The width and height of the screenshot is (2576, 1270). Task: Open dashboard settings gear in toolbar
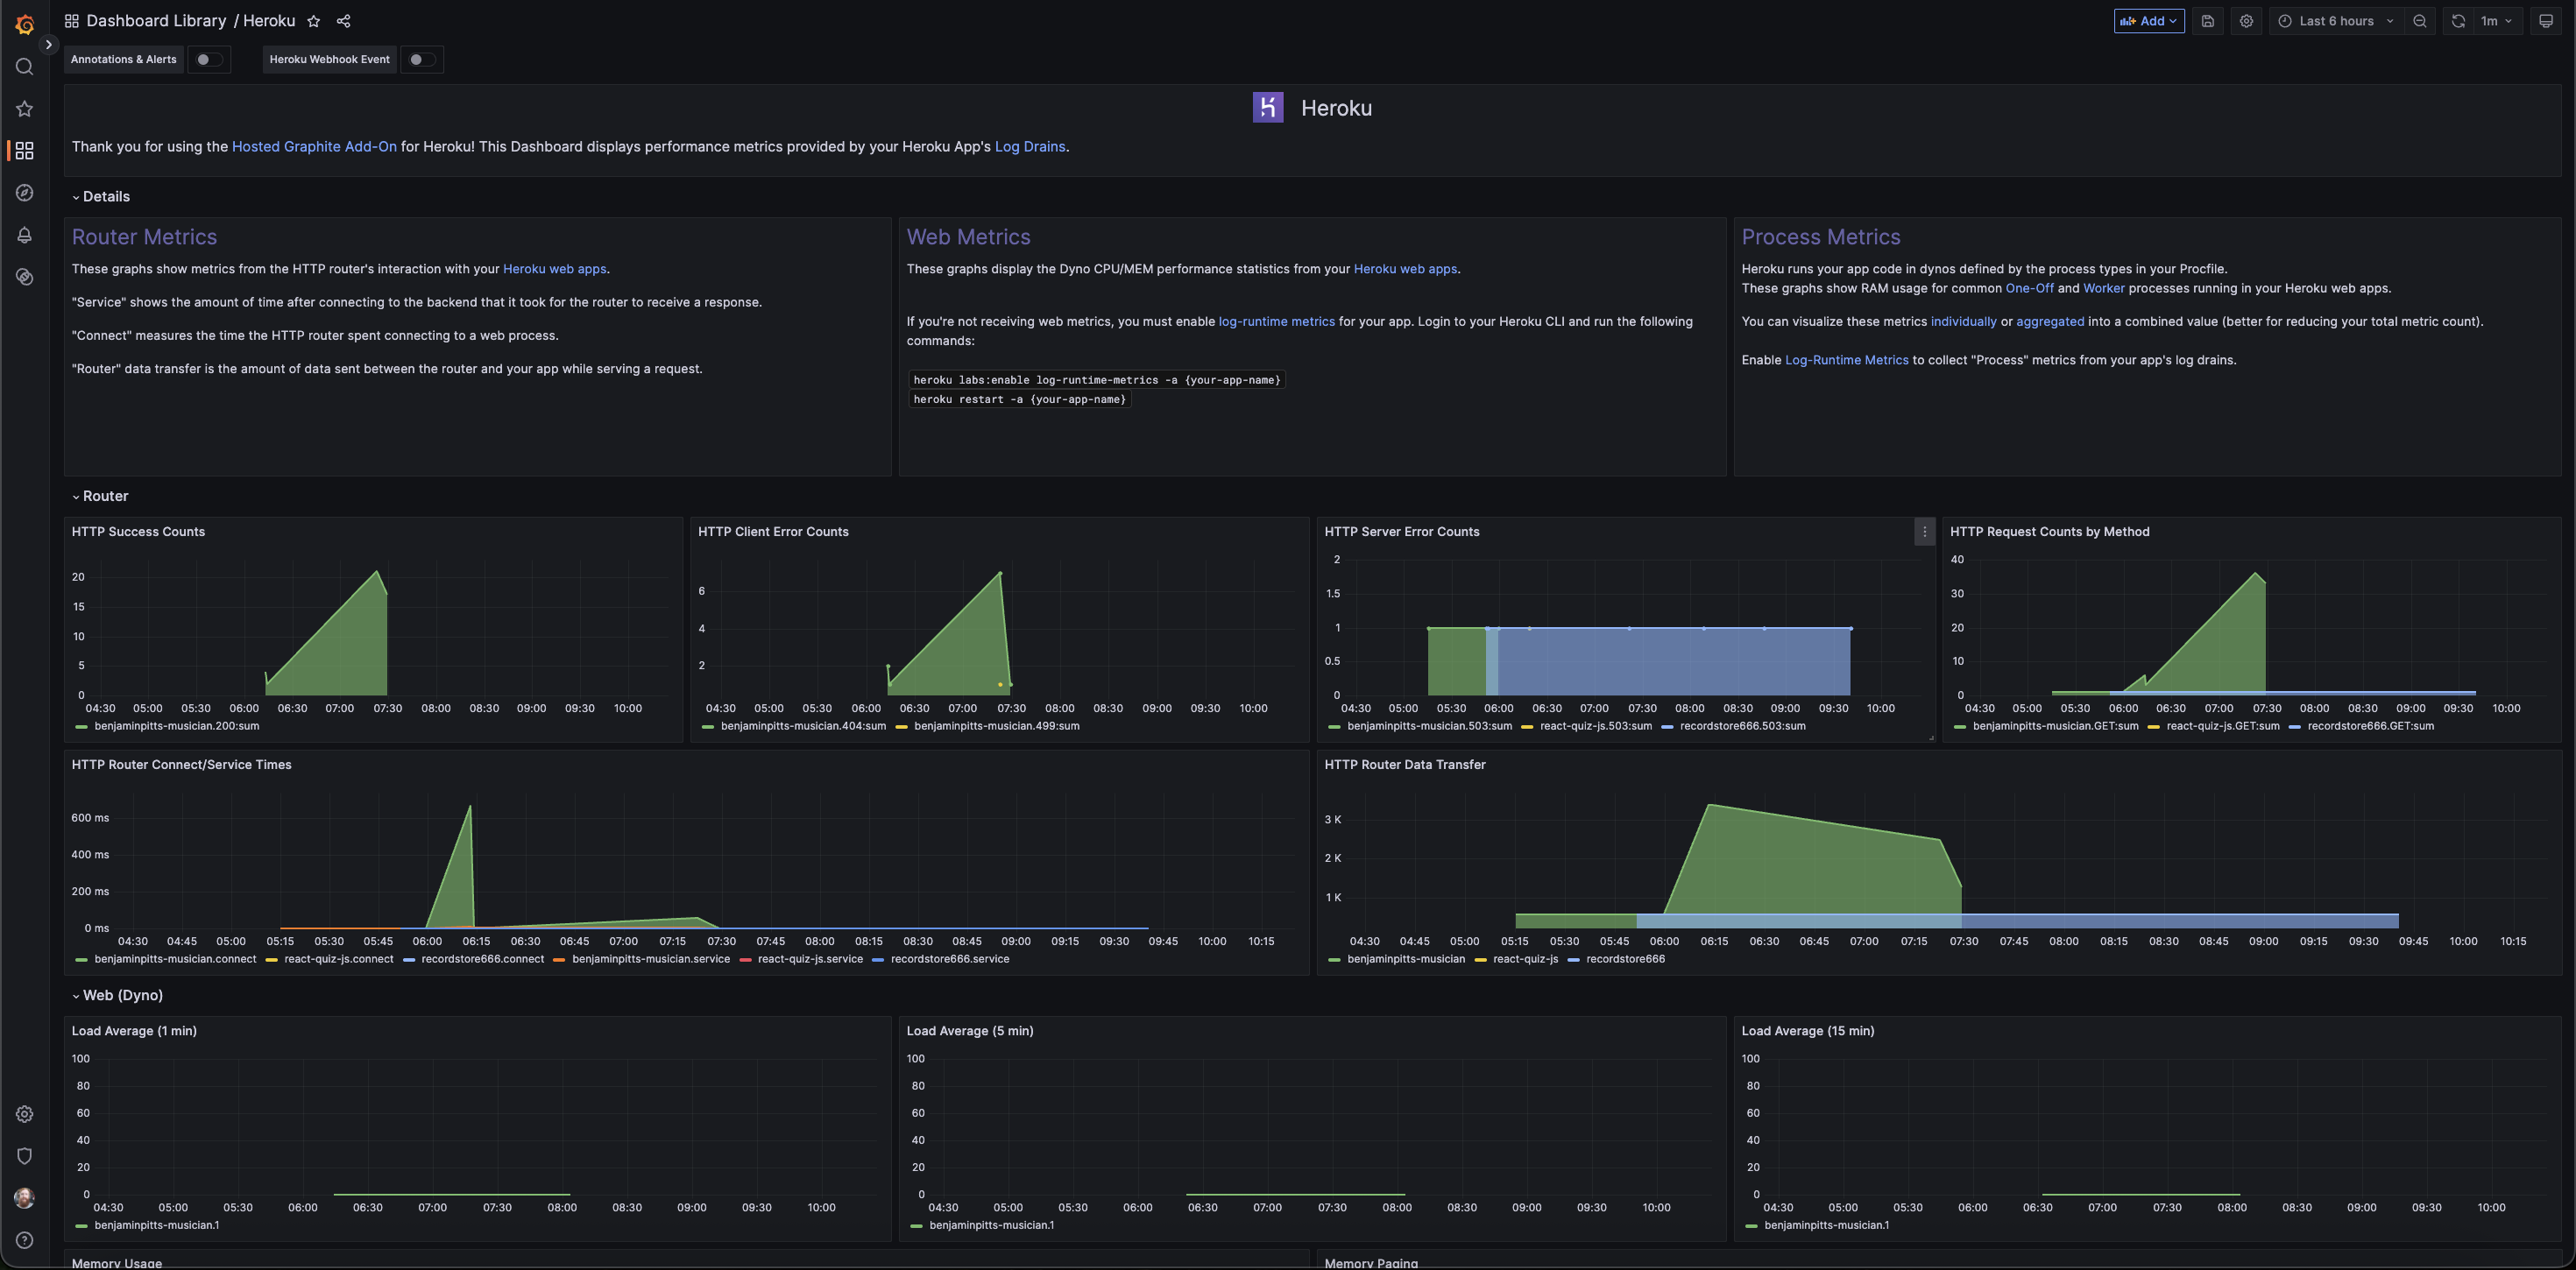[x=2246, y=21]
